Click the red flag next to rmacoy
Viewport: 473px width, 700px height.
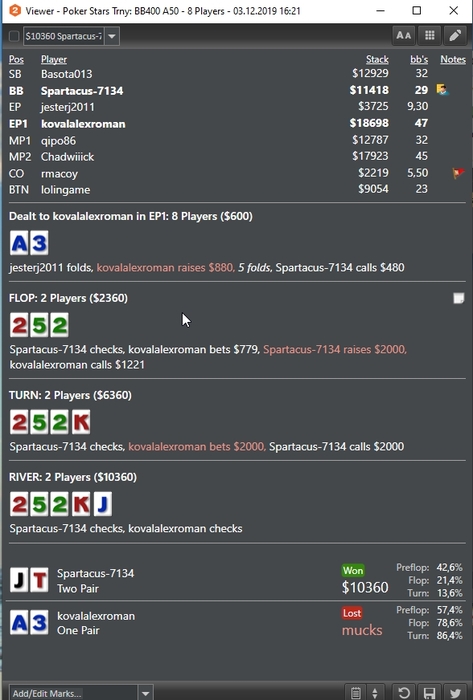[x=458, y=173]
